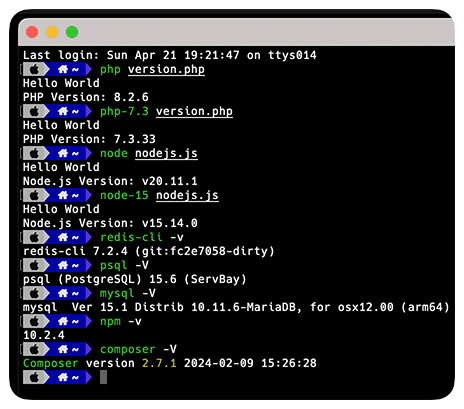The image size is (464, 409).
Task: Click the Apple icon on the 'mysql -V' prompt
Action: (34, 293)
